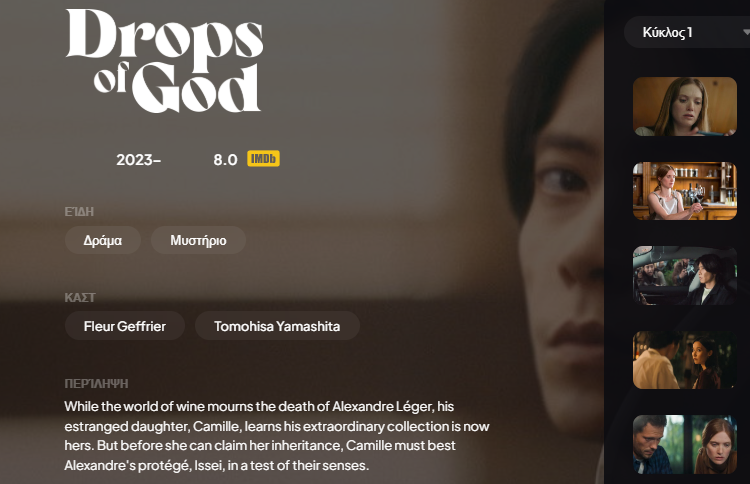Click the Drops of God title logo
Image resolution: width=750 pixels, height=484 pixels.
164,61
